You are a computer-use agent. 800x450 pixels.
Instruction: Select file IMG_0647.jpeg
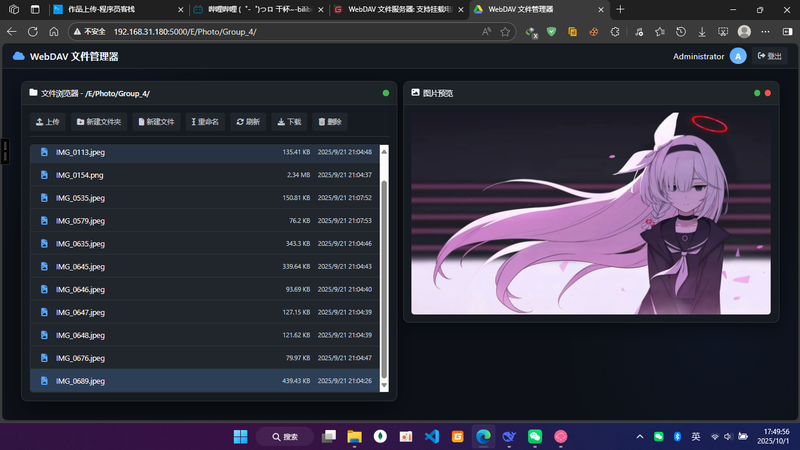tap(204, 312)
